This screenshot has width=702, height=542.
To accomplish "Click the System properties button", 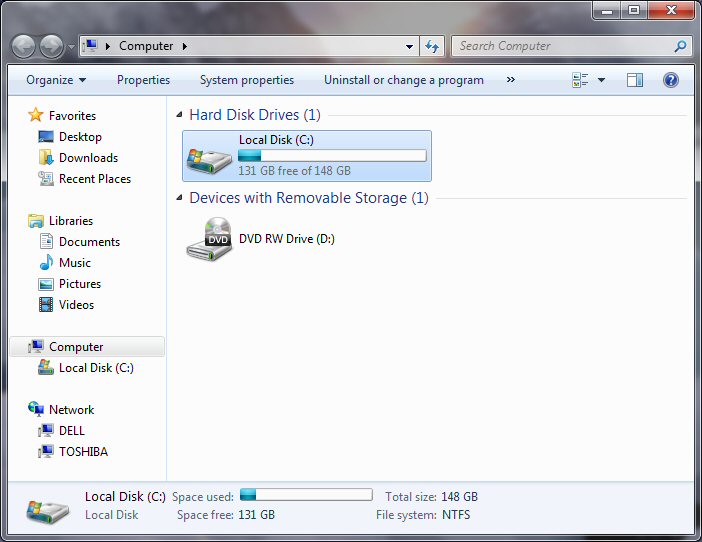I will (x=247, y=80).
